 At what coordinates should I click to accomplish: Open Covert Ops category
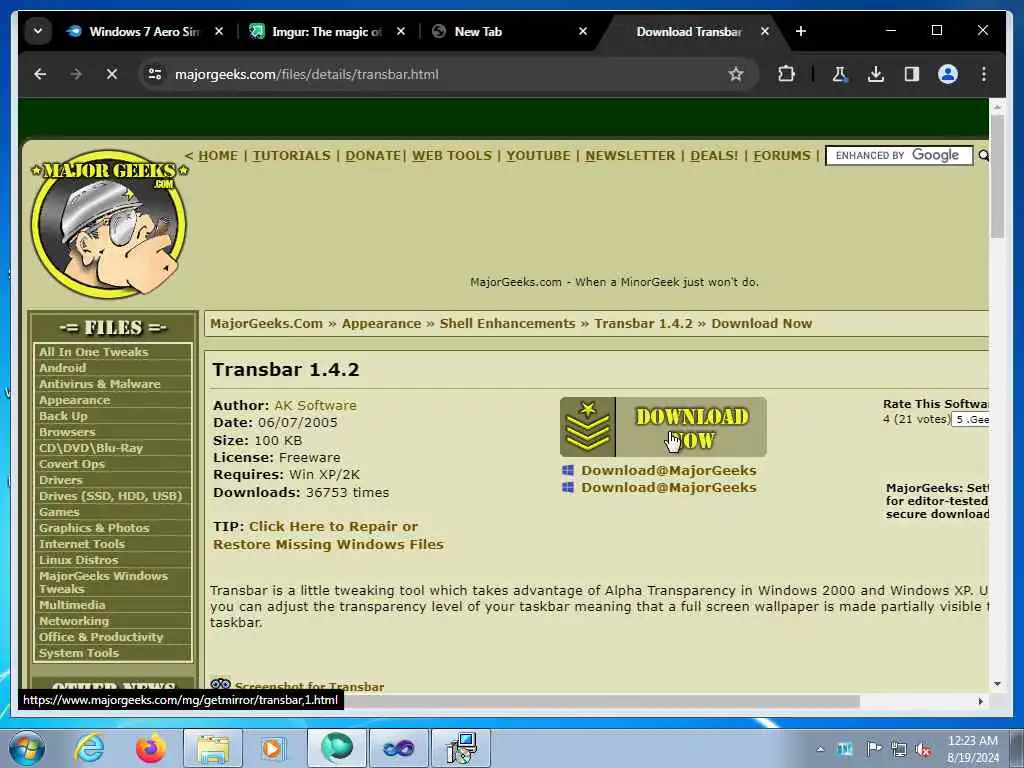(71, 464)
